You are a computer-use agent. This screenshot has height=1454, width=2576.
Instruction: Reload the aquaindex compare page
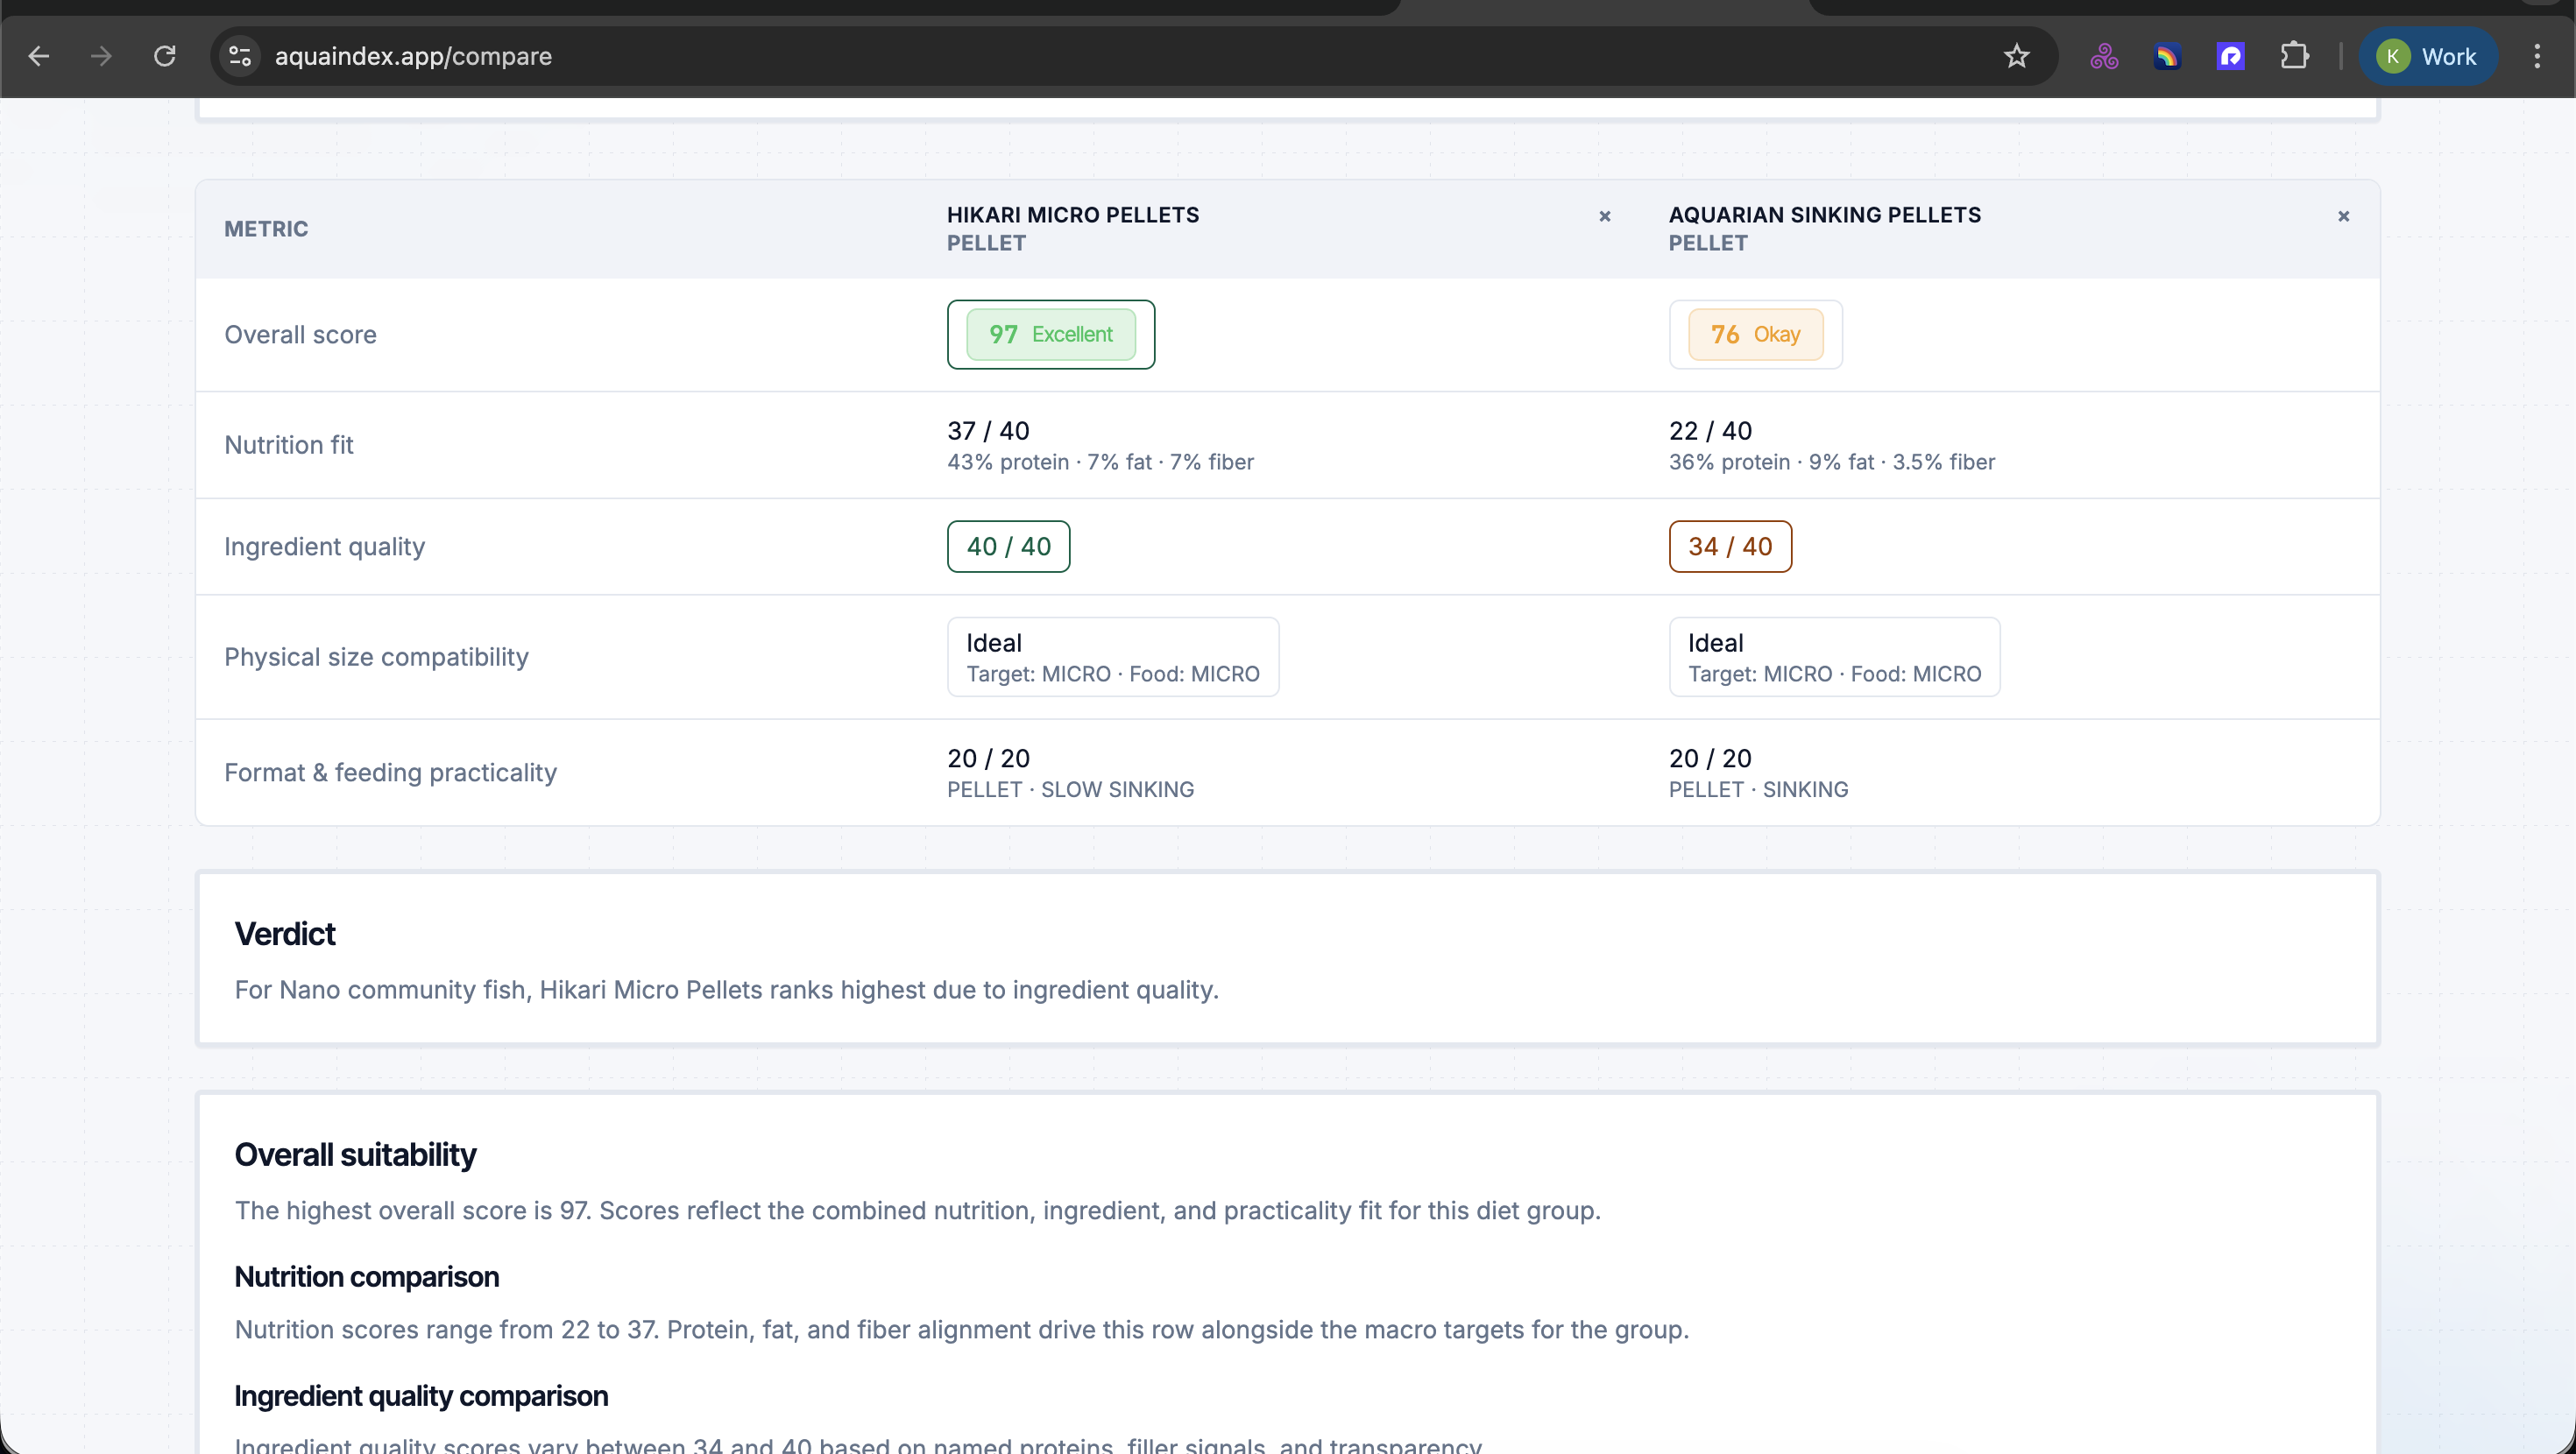click(166, 55)
